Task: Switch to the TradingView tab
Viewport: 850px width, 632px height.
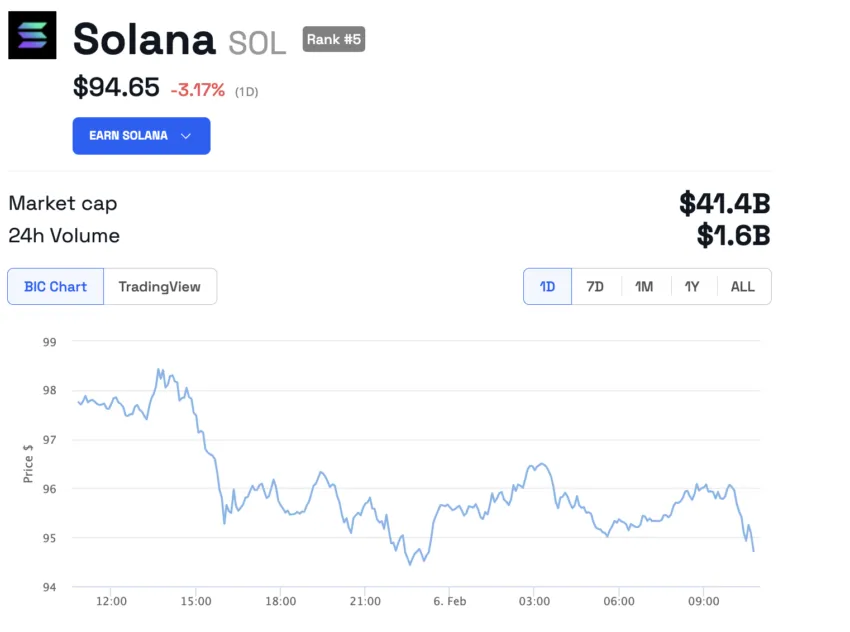Action: [160, 287]
